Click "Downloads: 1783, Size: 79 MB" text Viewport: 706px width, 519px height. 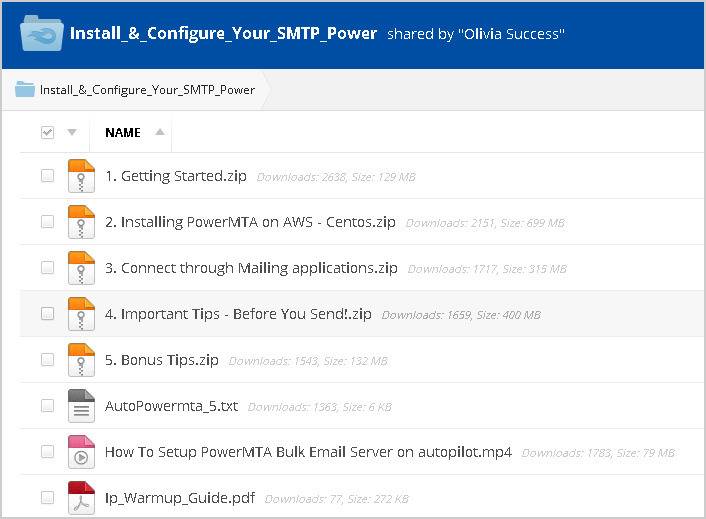pos(598,452)
